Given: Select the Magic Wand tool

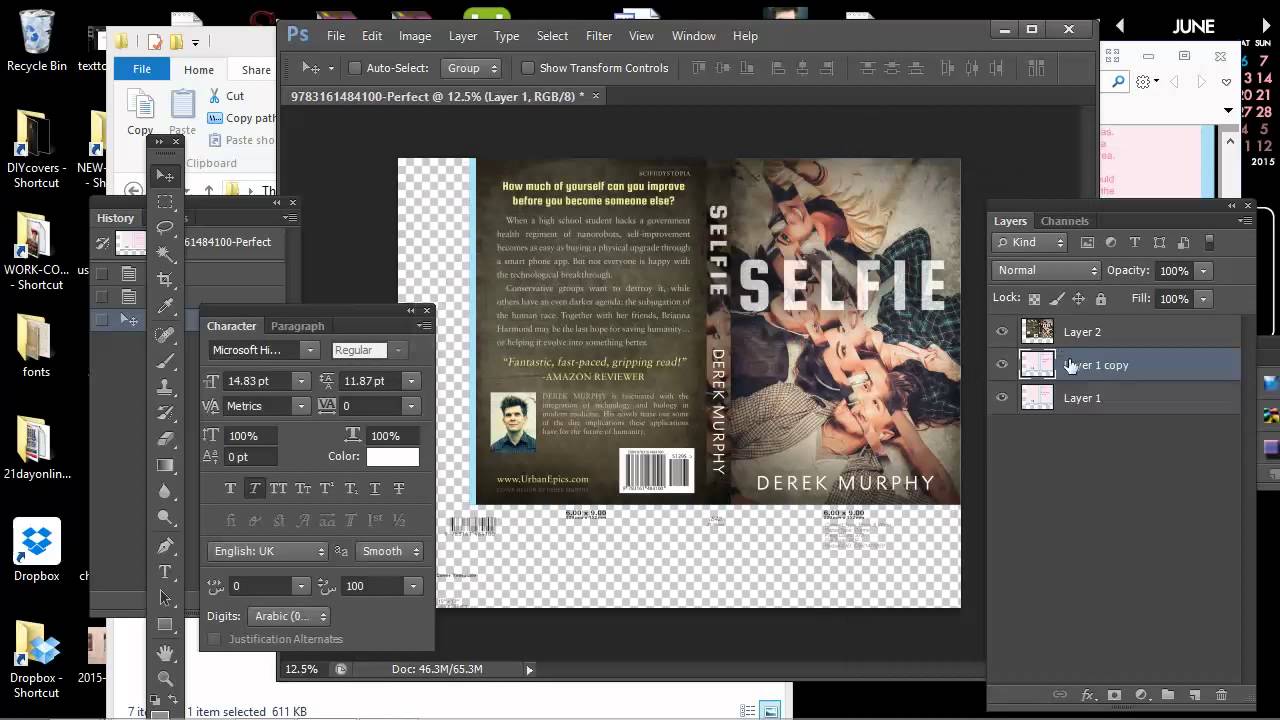Looking at the screenshot, I should [x=166, y=254].
